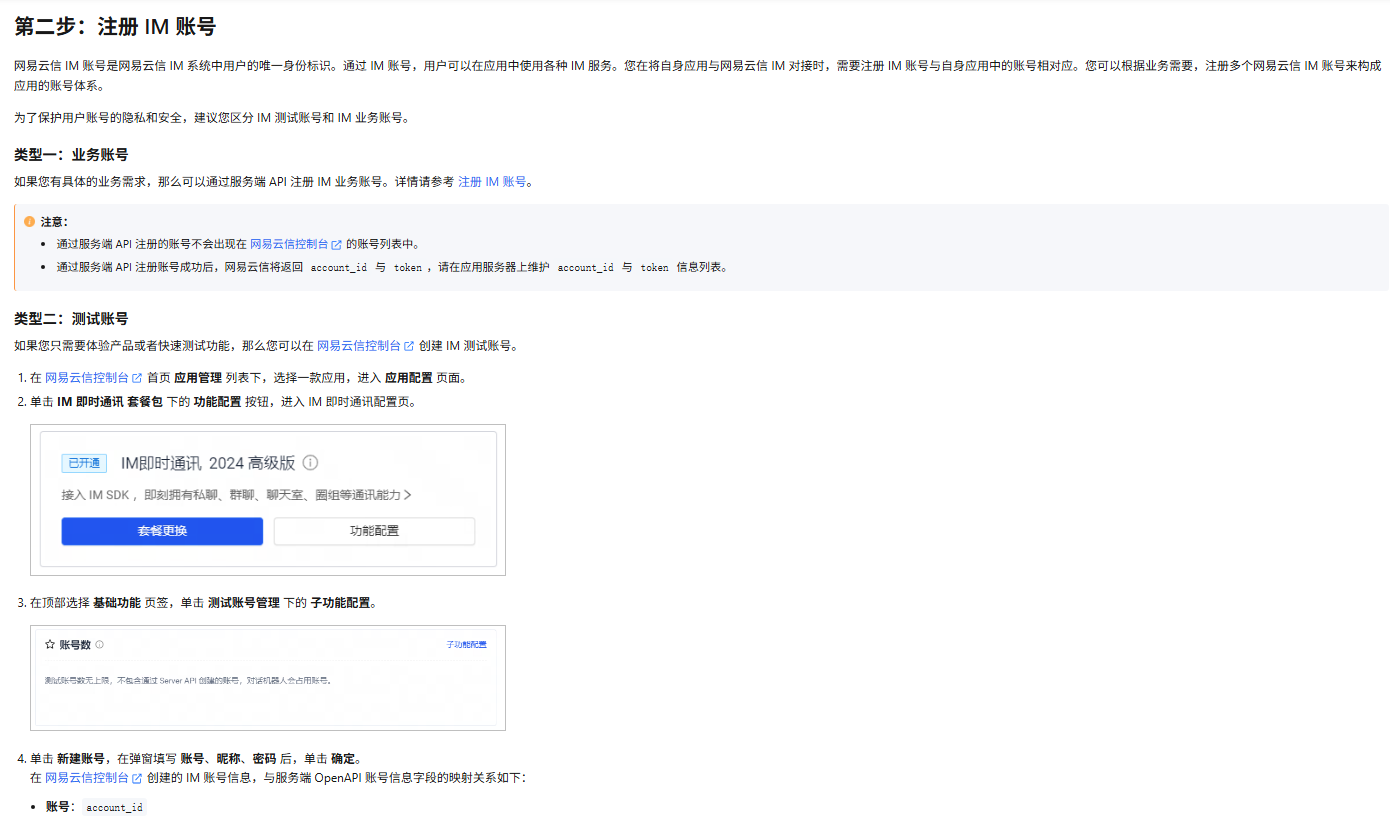The width and height of the screenshot is (1390, 816).
Task: Click info icon beside IM即时通讯 2024 高级版
Action: point(310,463)
